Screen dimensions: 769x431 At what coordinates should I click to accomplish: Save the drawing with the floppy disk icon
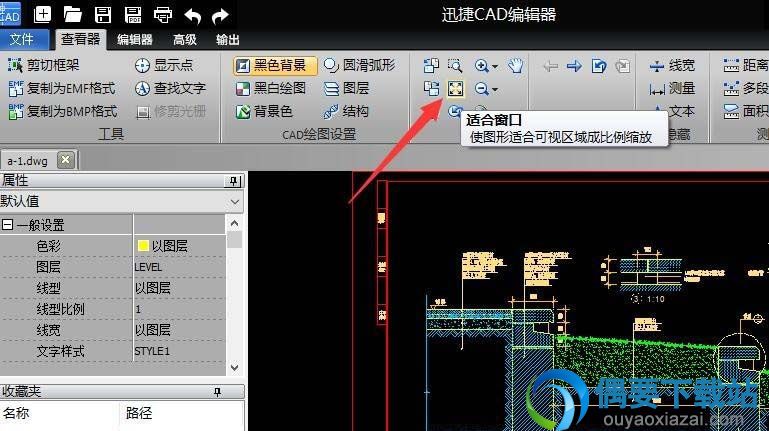(103, 15)
